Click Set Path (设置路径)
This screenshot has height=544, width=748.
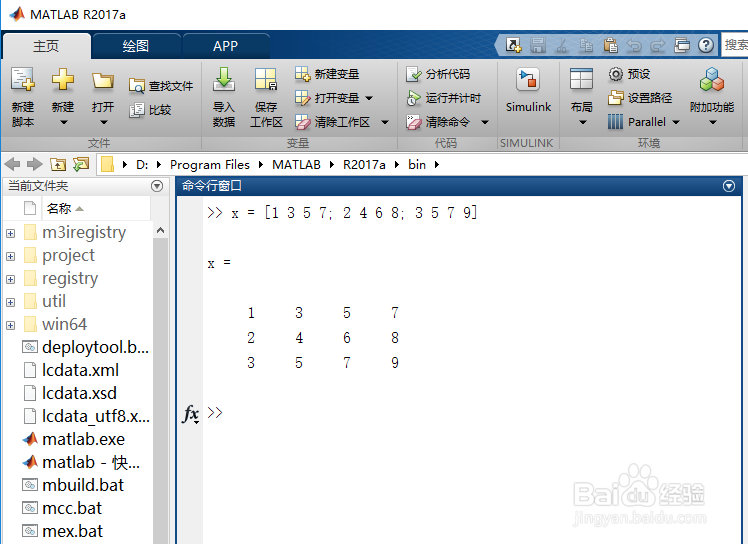click(640, 98)
